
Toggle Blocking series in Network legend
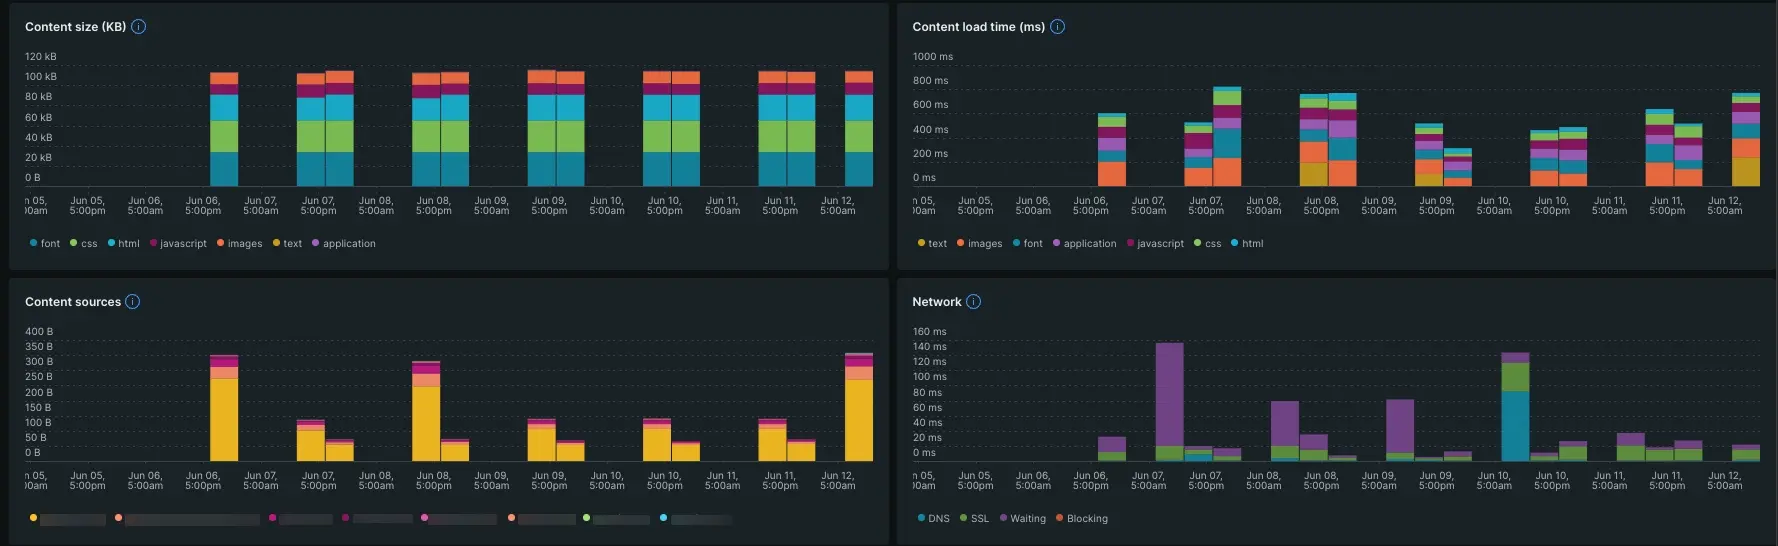[x=1081, y=519]
